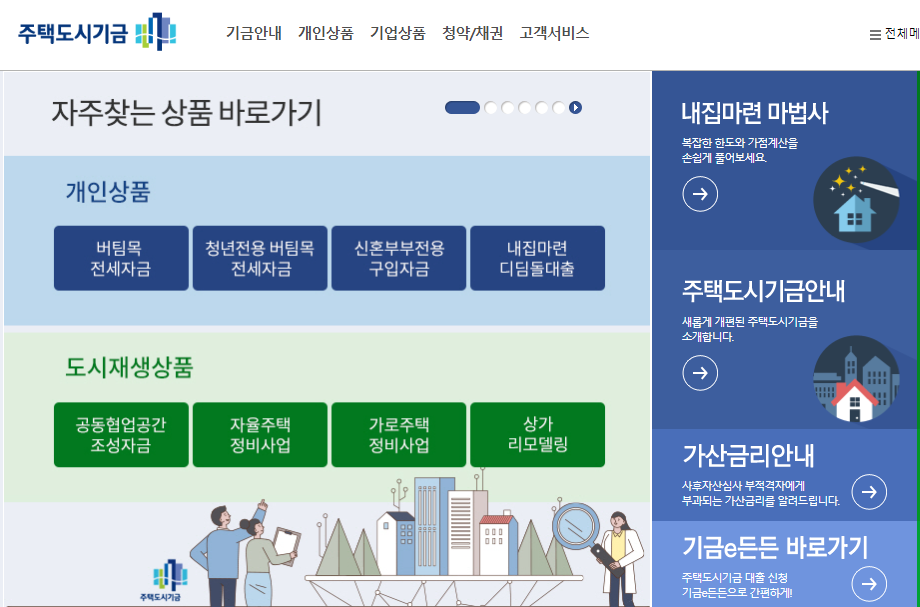This screenshot has width=920, height=607.
Task: Open the 기금안내 menu
Action: 255,33
